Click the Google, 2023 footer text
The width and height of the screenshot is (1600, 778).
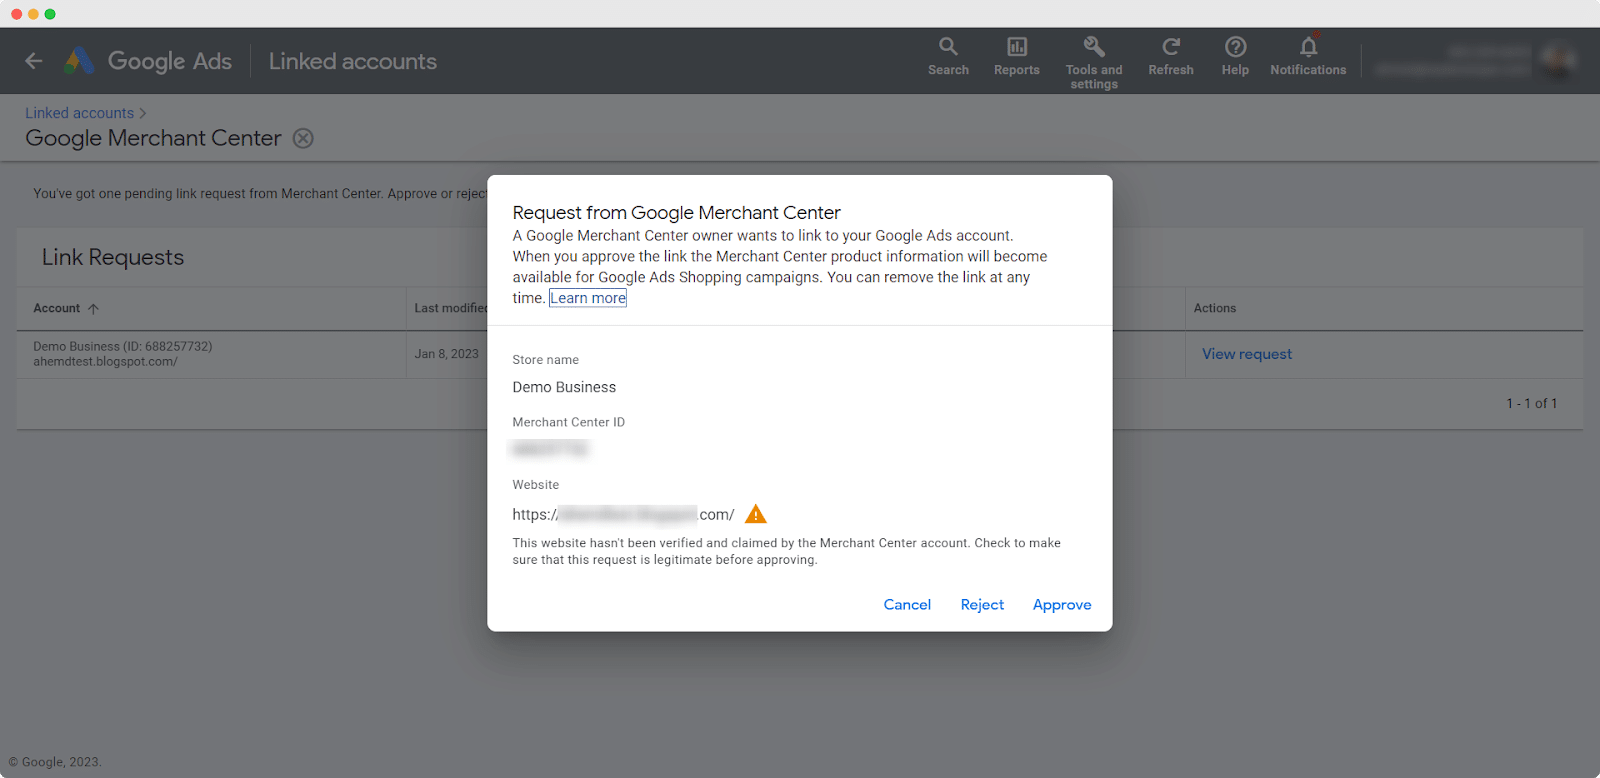(x=55, y=762)
